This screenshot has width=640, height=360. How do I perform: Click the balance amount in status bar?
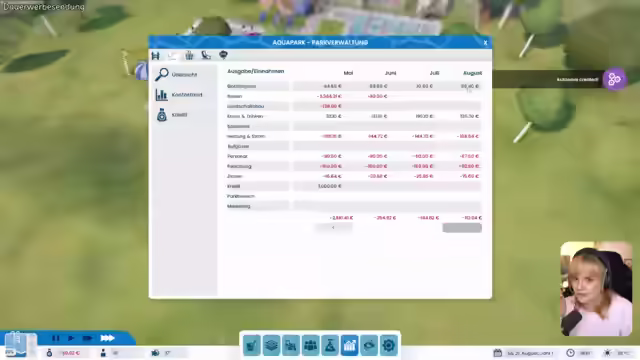(71, 353)
